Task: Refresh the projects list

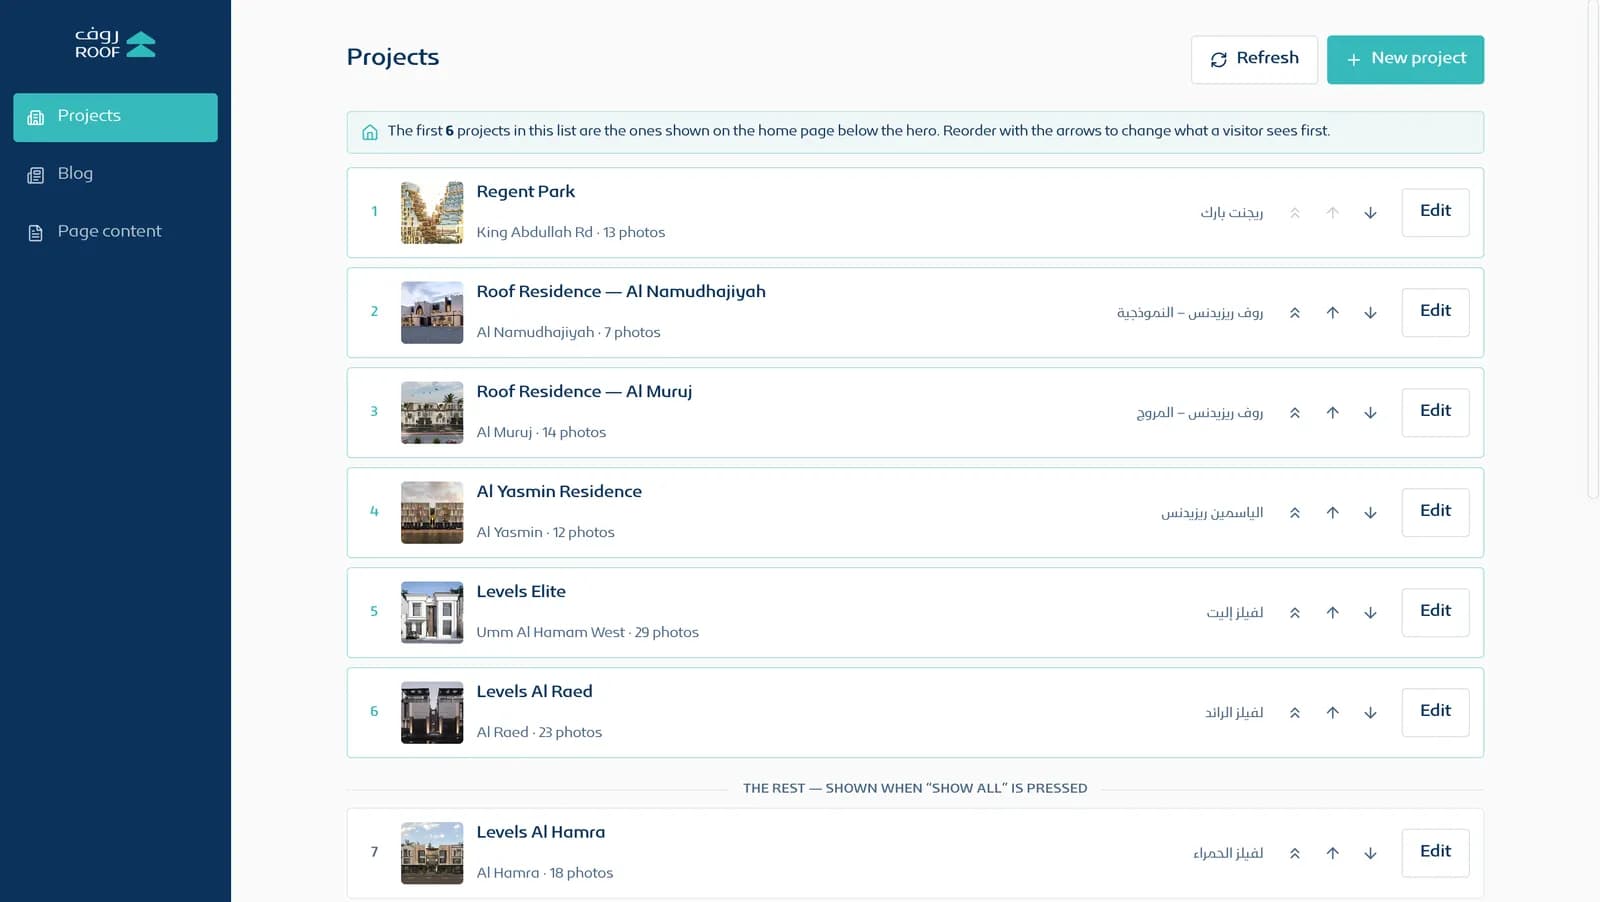Action: 1254,59
